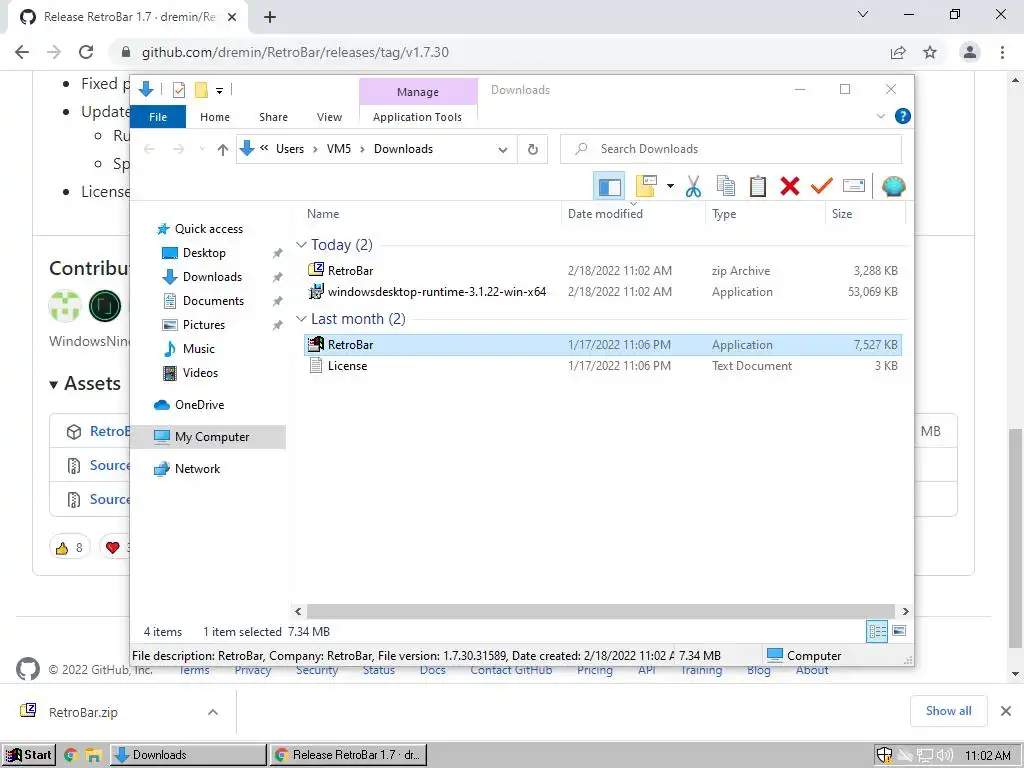This screenshot has width=1024, height=768.
Task: Click the quick access new folder icon
Action: click(201, 90)
